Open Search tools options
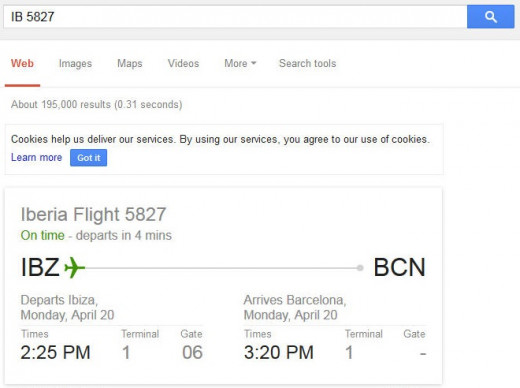Viewport: 520px width, 388px height. 308,63
